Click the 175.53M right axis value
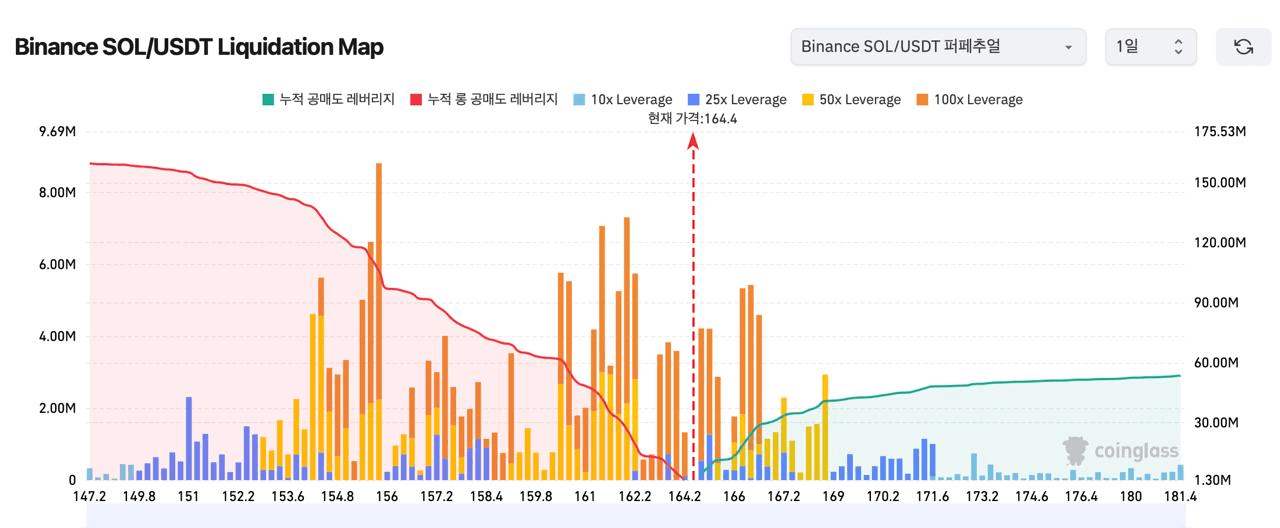This screenshot has width=1280, height=528. (x=1220, y=132)
